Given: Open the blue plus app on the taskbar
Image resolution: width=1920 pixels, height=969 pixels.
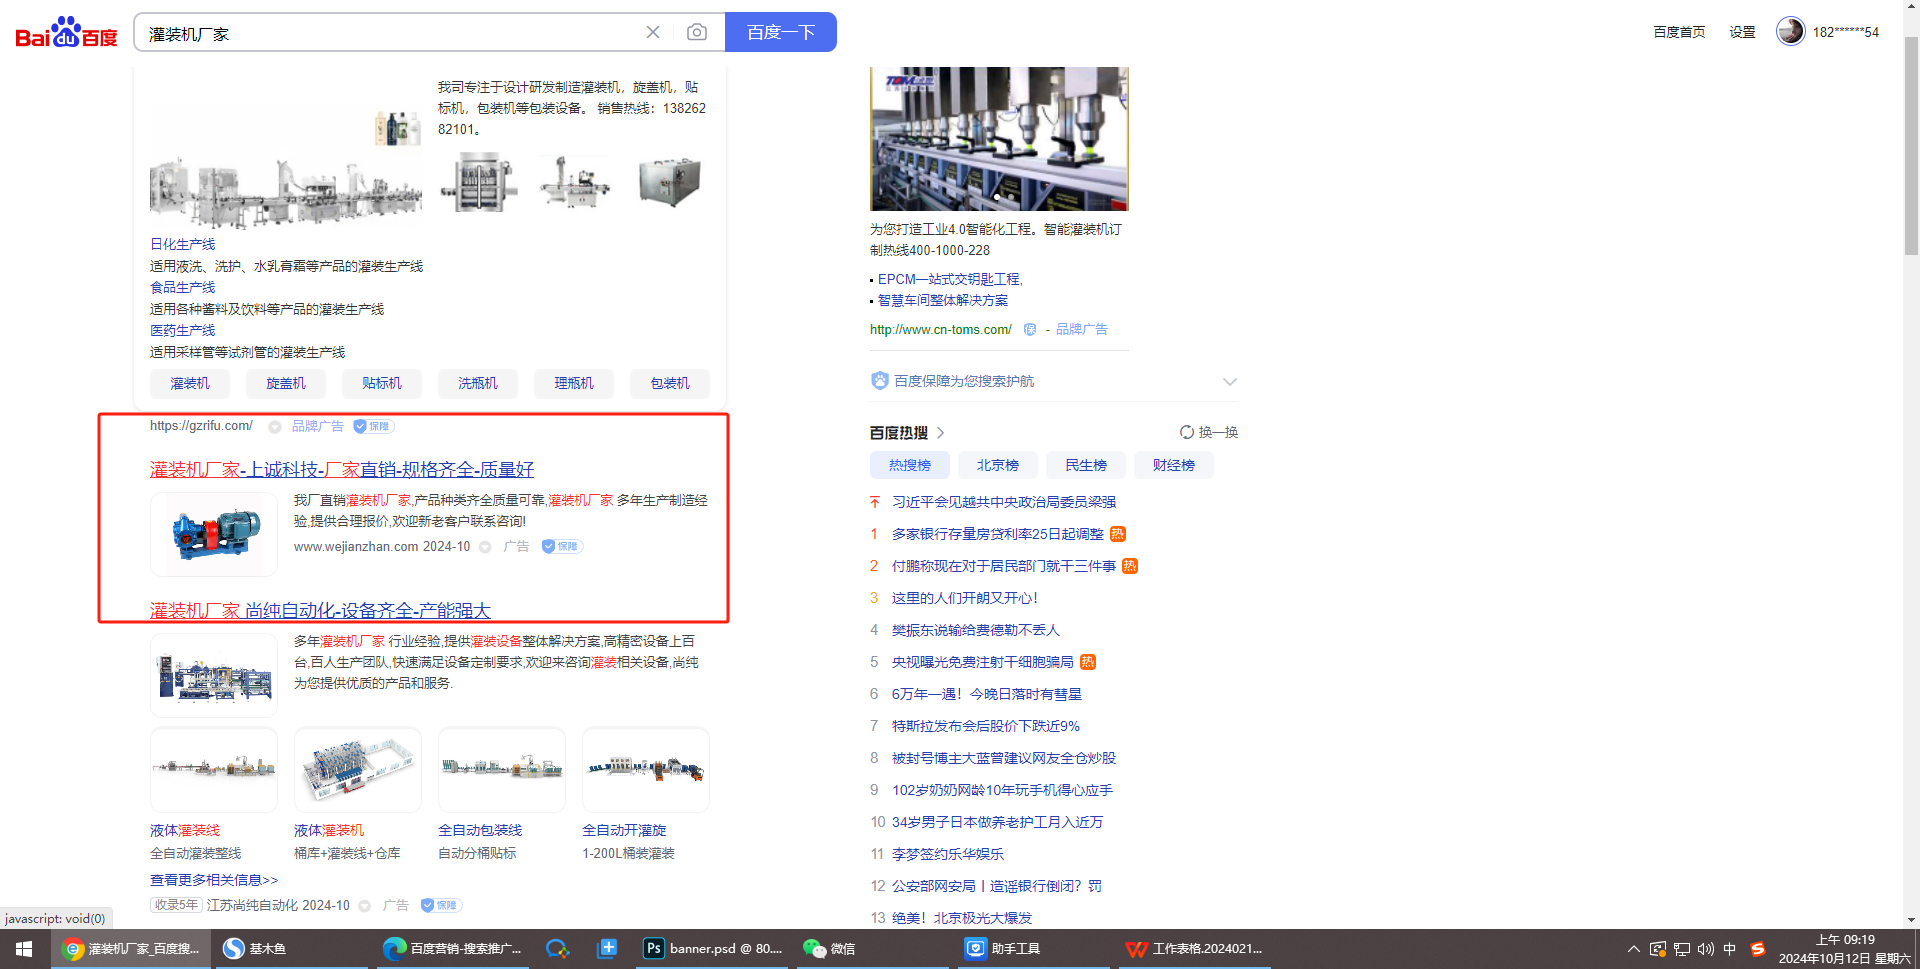Looking at the screenshot, I should (607, 949).
